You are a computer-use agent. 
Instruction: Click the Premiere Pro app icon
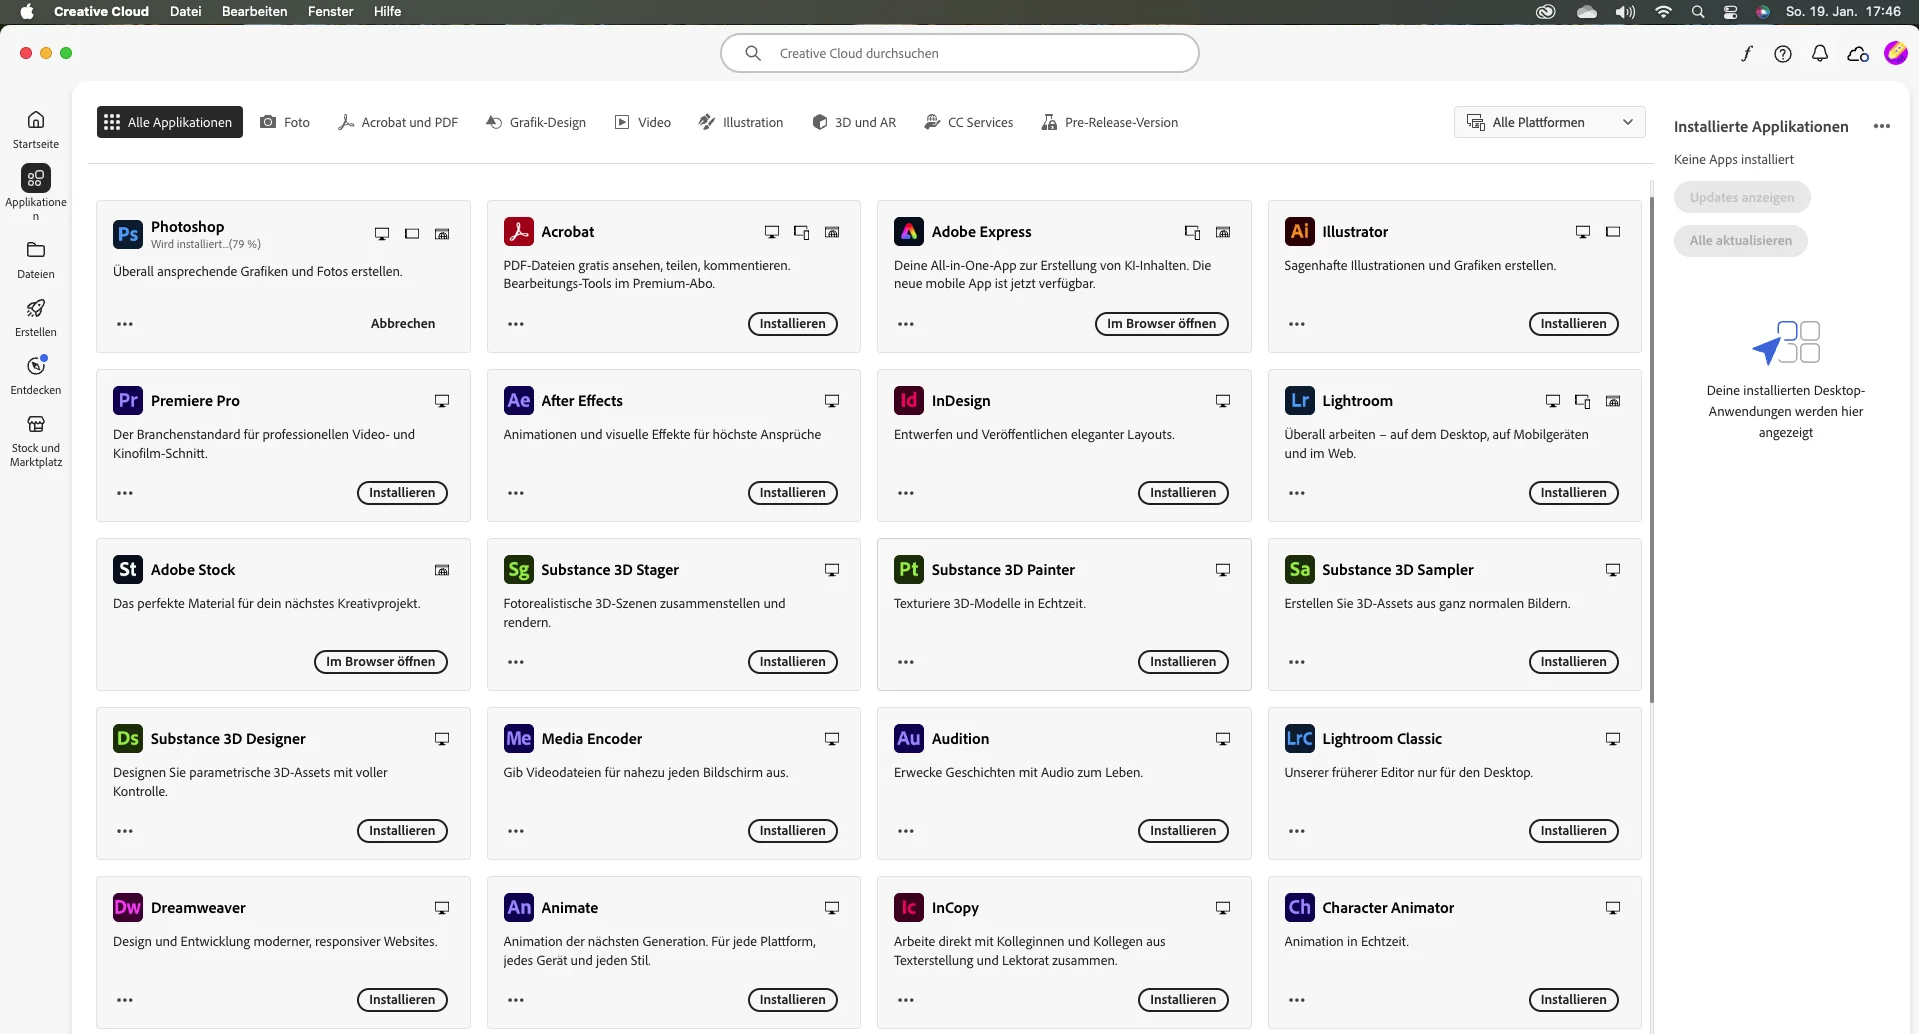128,401
